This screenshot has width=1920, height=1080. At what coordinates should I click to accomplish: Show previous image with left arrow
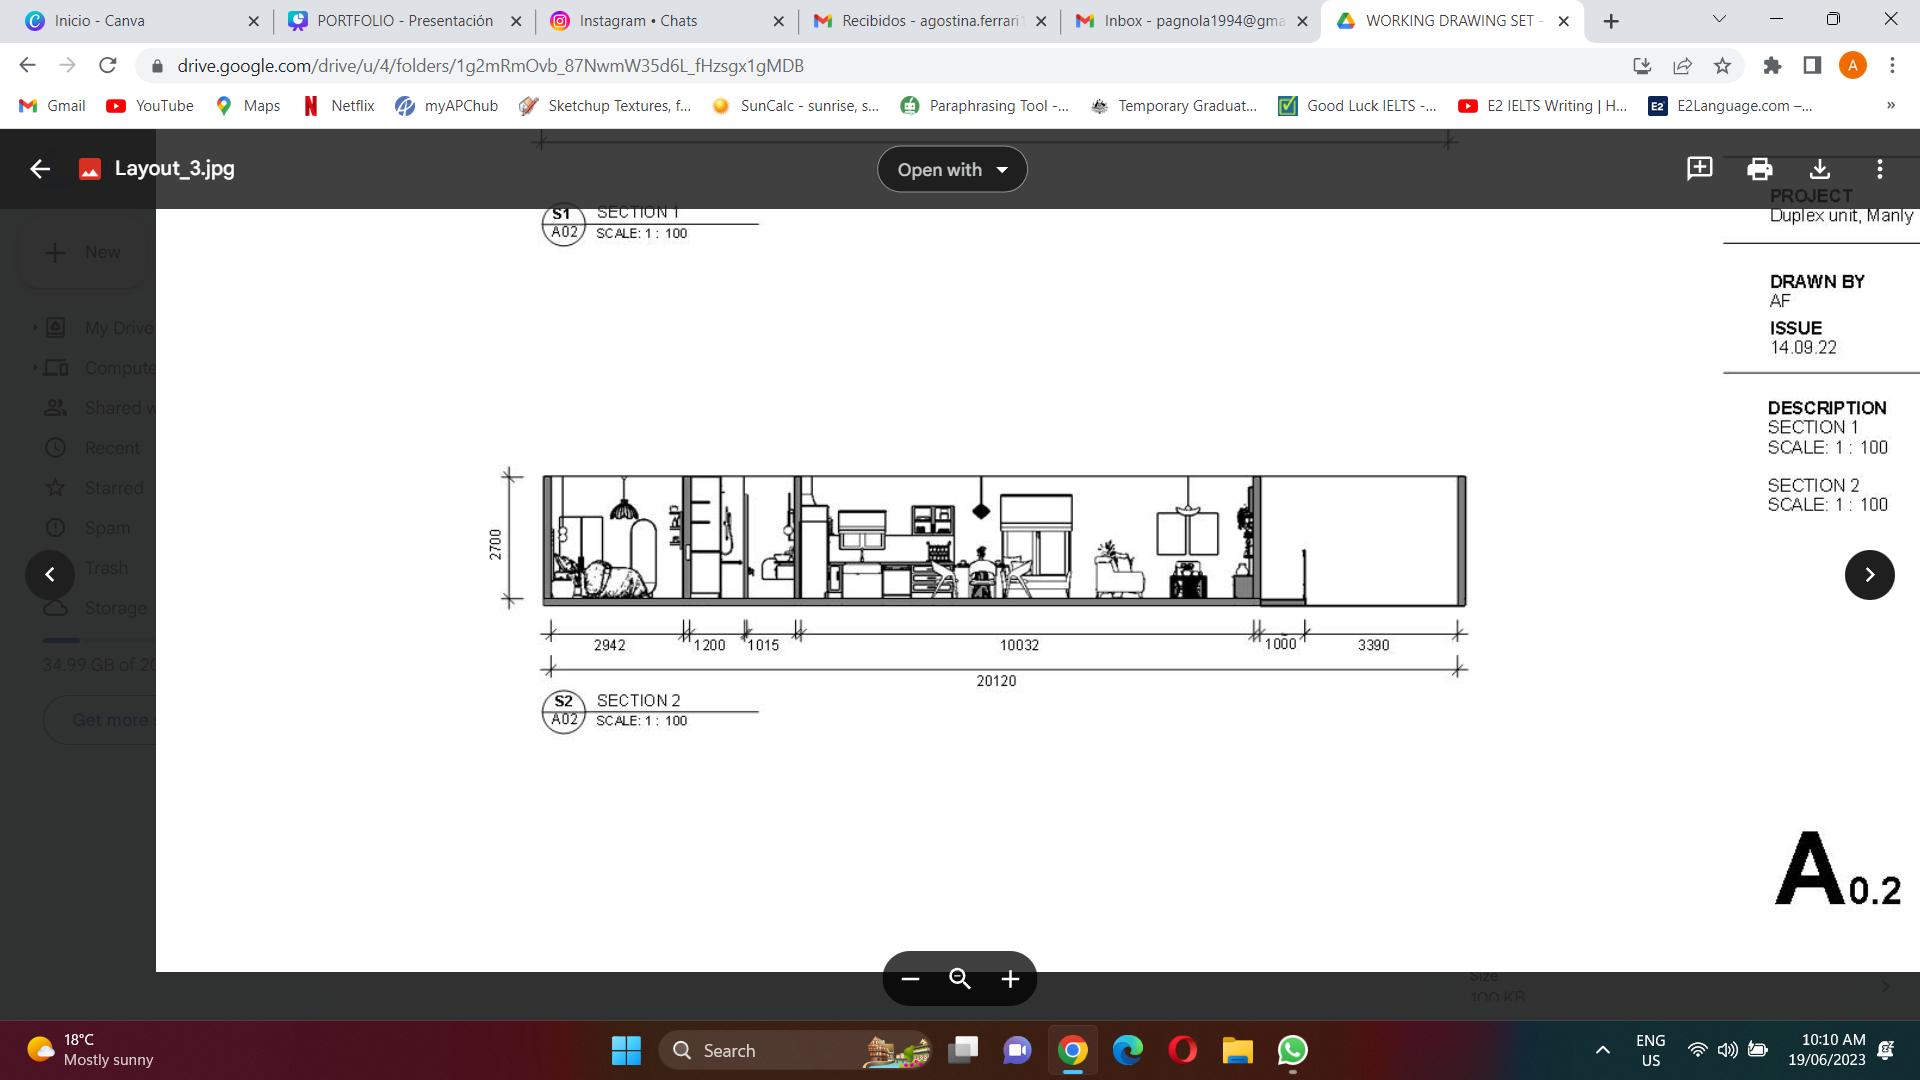click(50, 575)
